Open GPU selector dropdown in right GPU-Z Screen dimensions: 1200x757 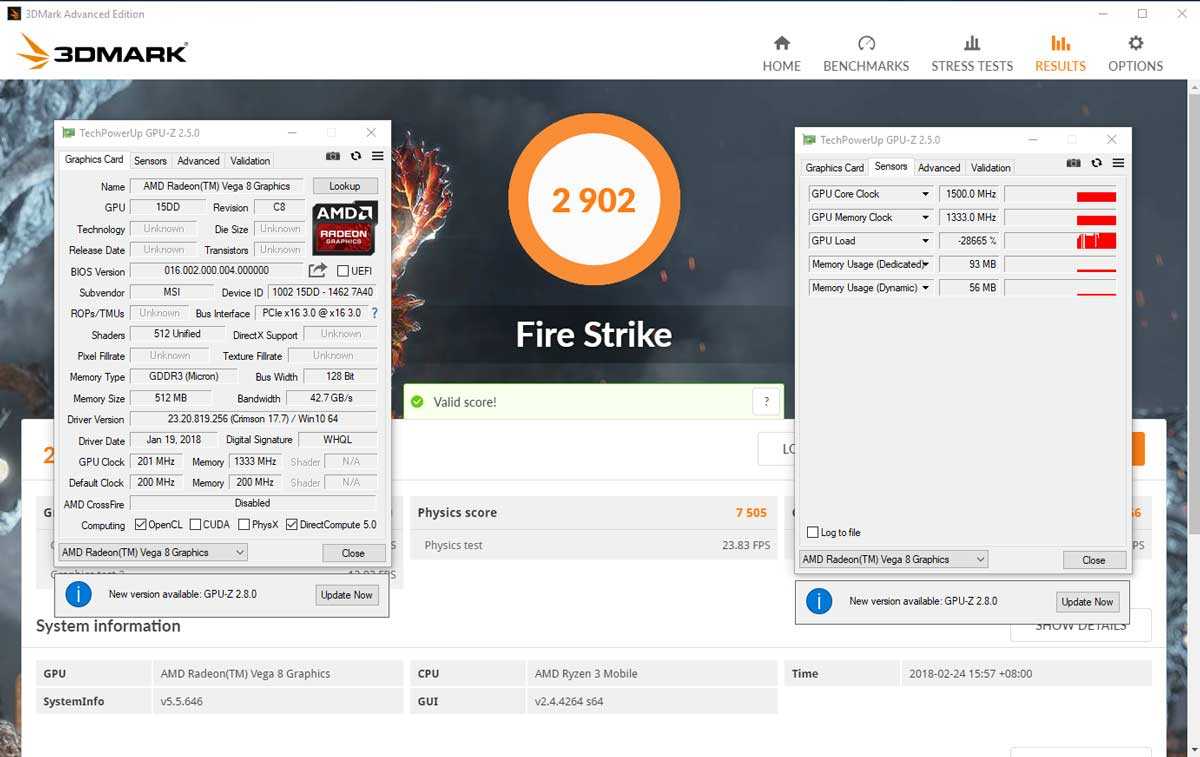coord(893,559)
